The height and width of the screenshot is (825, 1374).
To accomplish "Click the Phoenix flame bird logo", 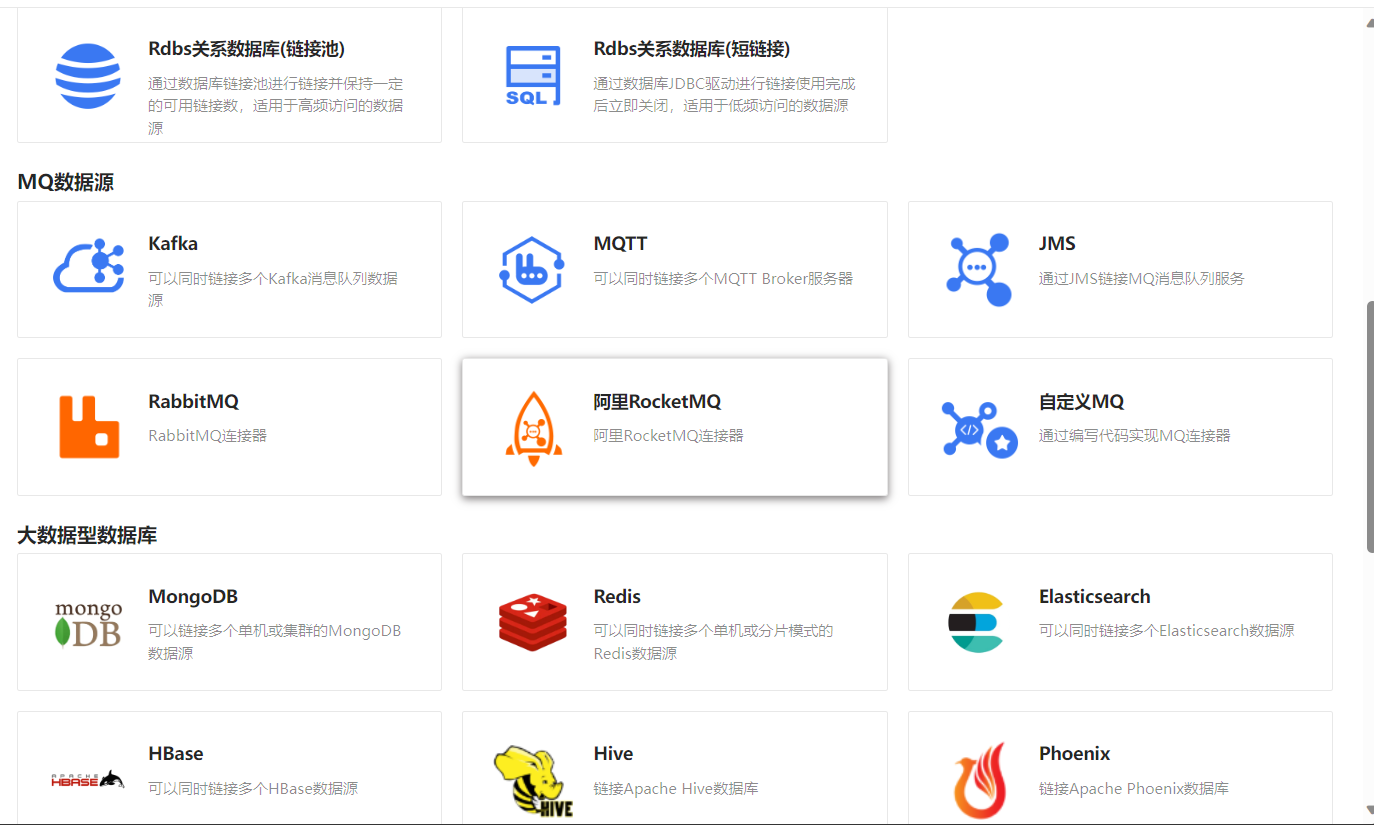I will (978, 780).
